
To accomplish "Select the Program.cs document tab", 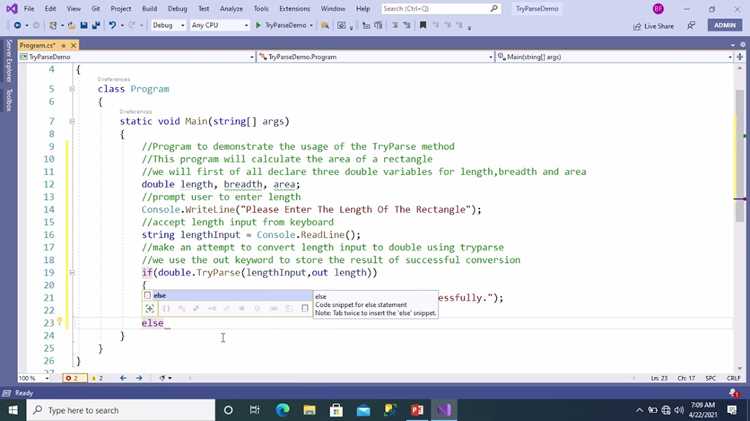I will click(38, 45).
